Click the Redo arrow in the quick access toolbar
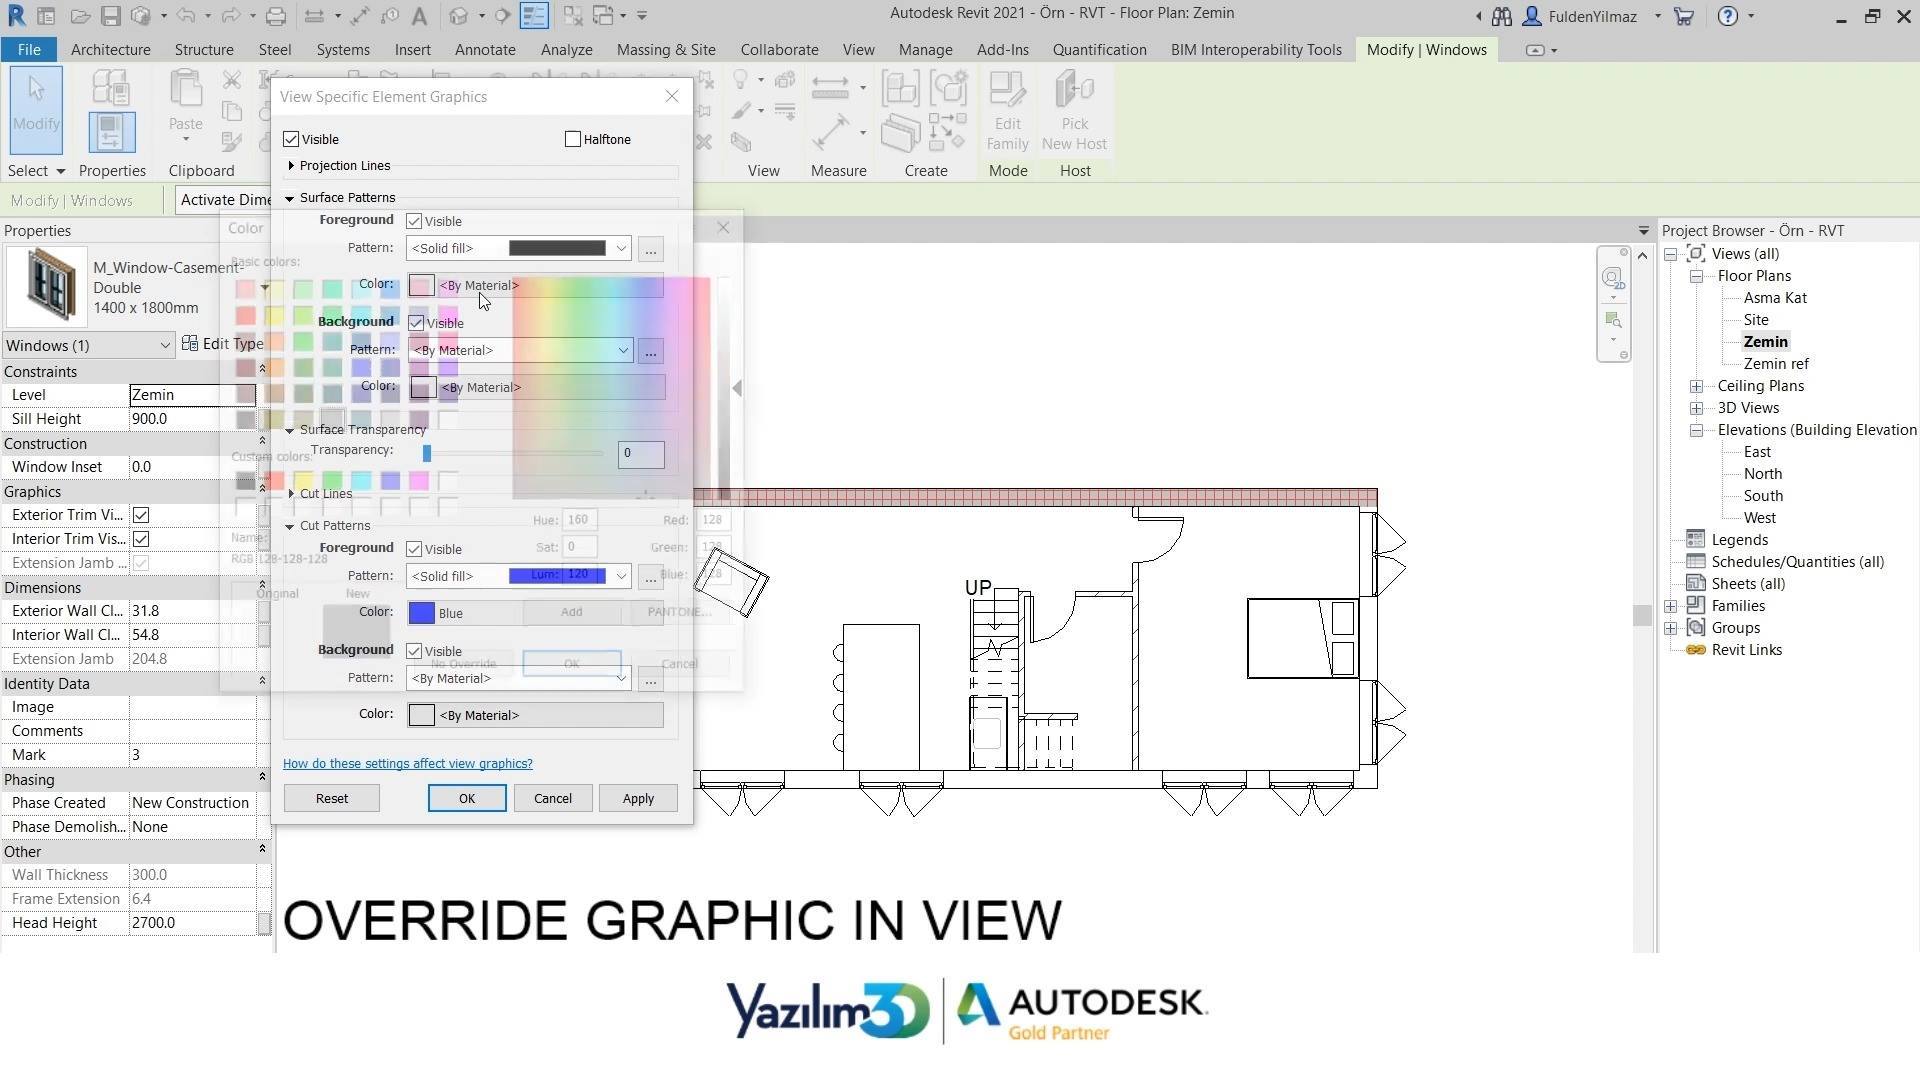 (230, 16)
